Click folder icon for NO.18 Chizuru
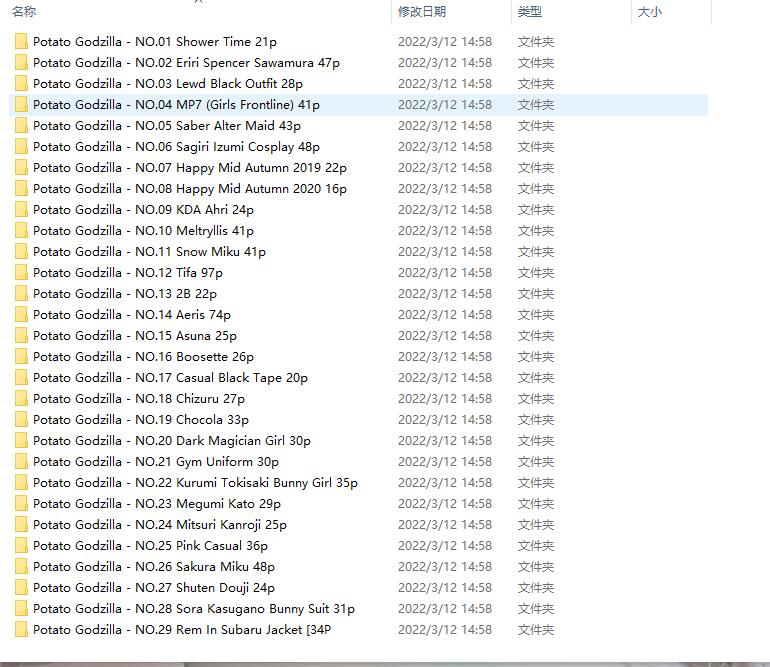The height and width of the screenshot is (667, 770). (x=21, y=399)
